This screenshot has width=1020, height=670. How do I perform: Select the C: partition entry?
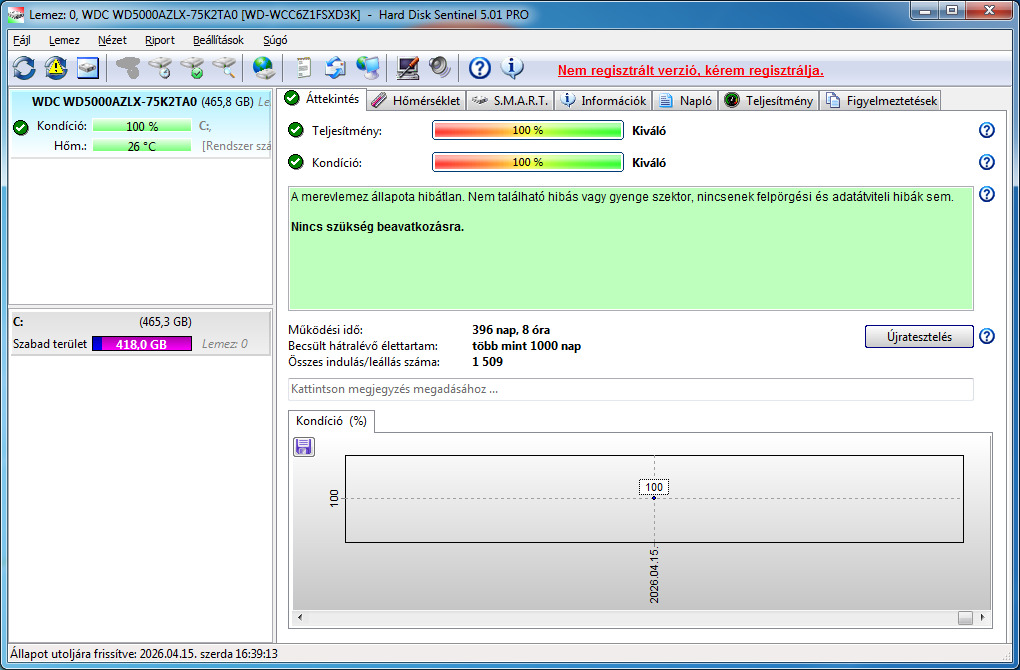[140, 333]
